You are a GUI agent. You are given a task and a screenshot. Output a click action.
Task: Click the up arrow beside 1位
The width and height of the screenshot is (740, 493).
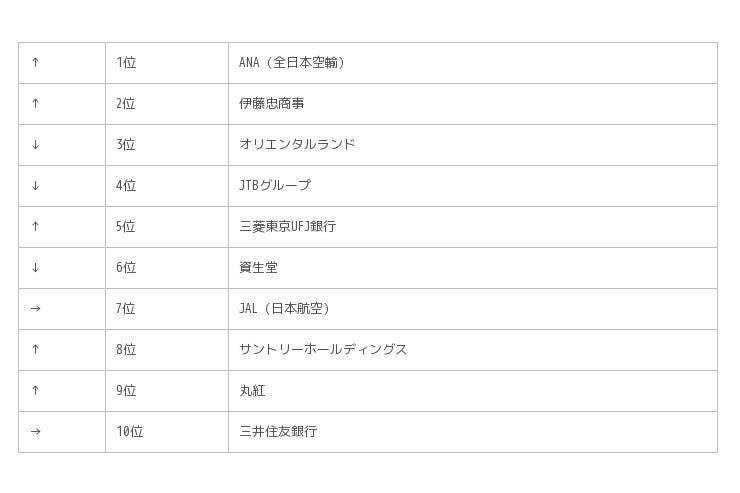click(x=36, y=63)
